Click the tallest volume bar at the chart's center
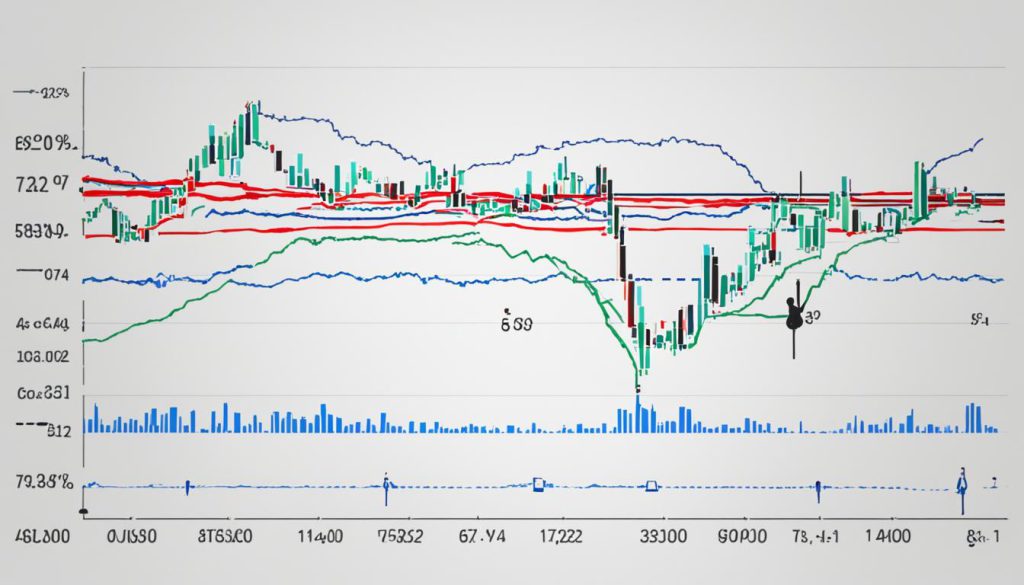The height and width of the screenshot is (585, 1024). [637, 414]
